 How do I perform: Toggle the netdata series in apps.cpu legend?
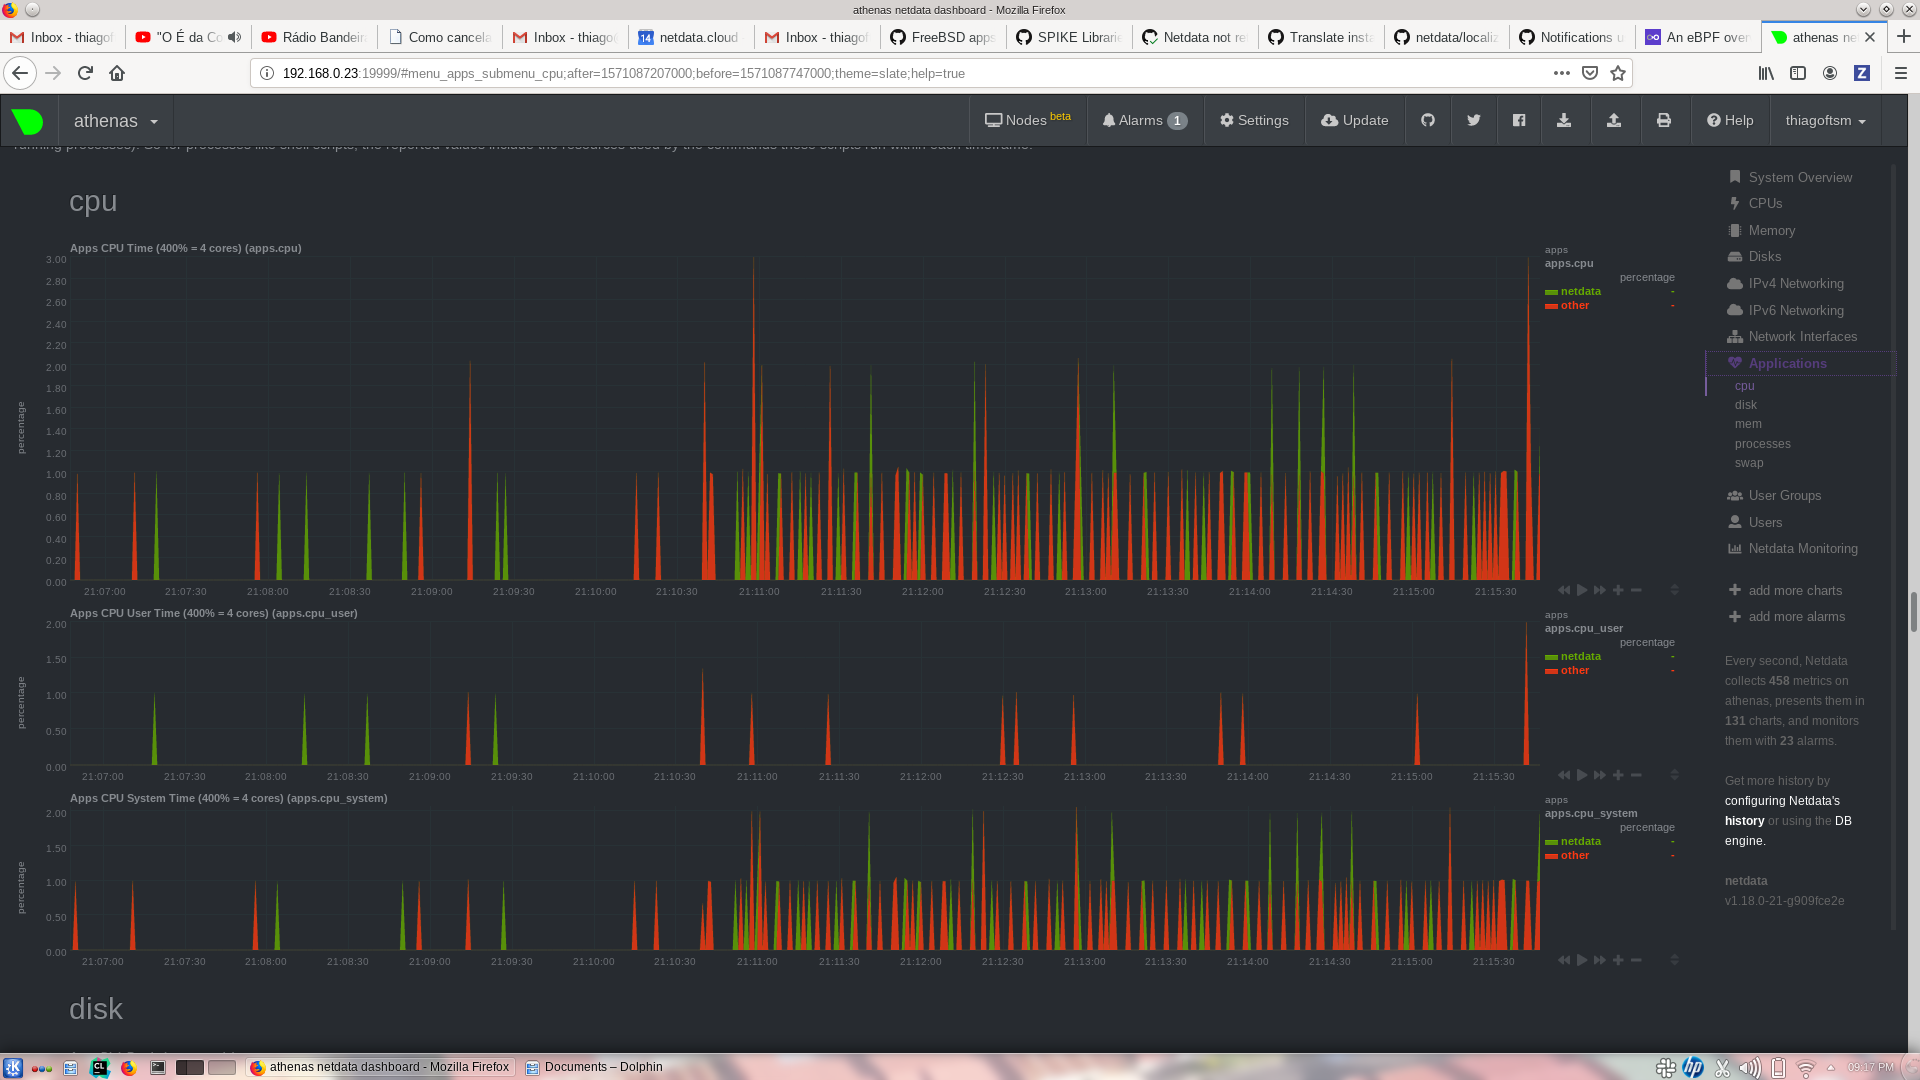pyautogui.click(x=1578, y=291)
